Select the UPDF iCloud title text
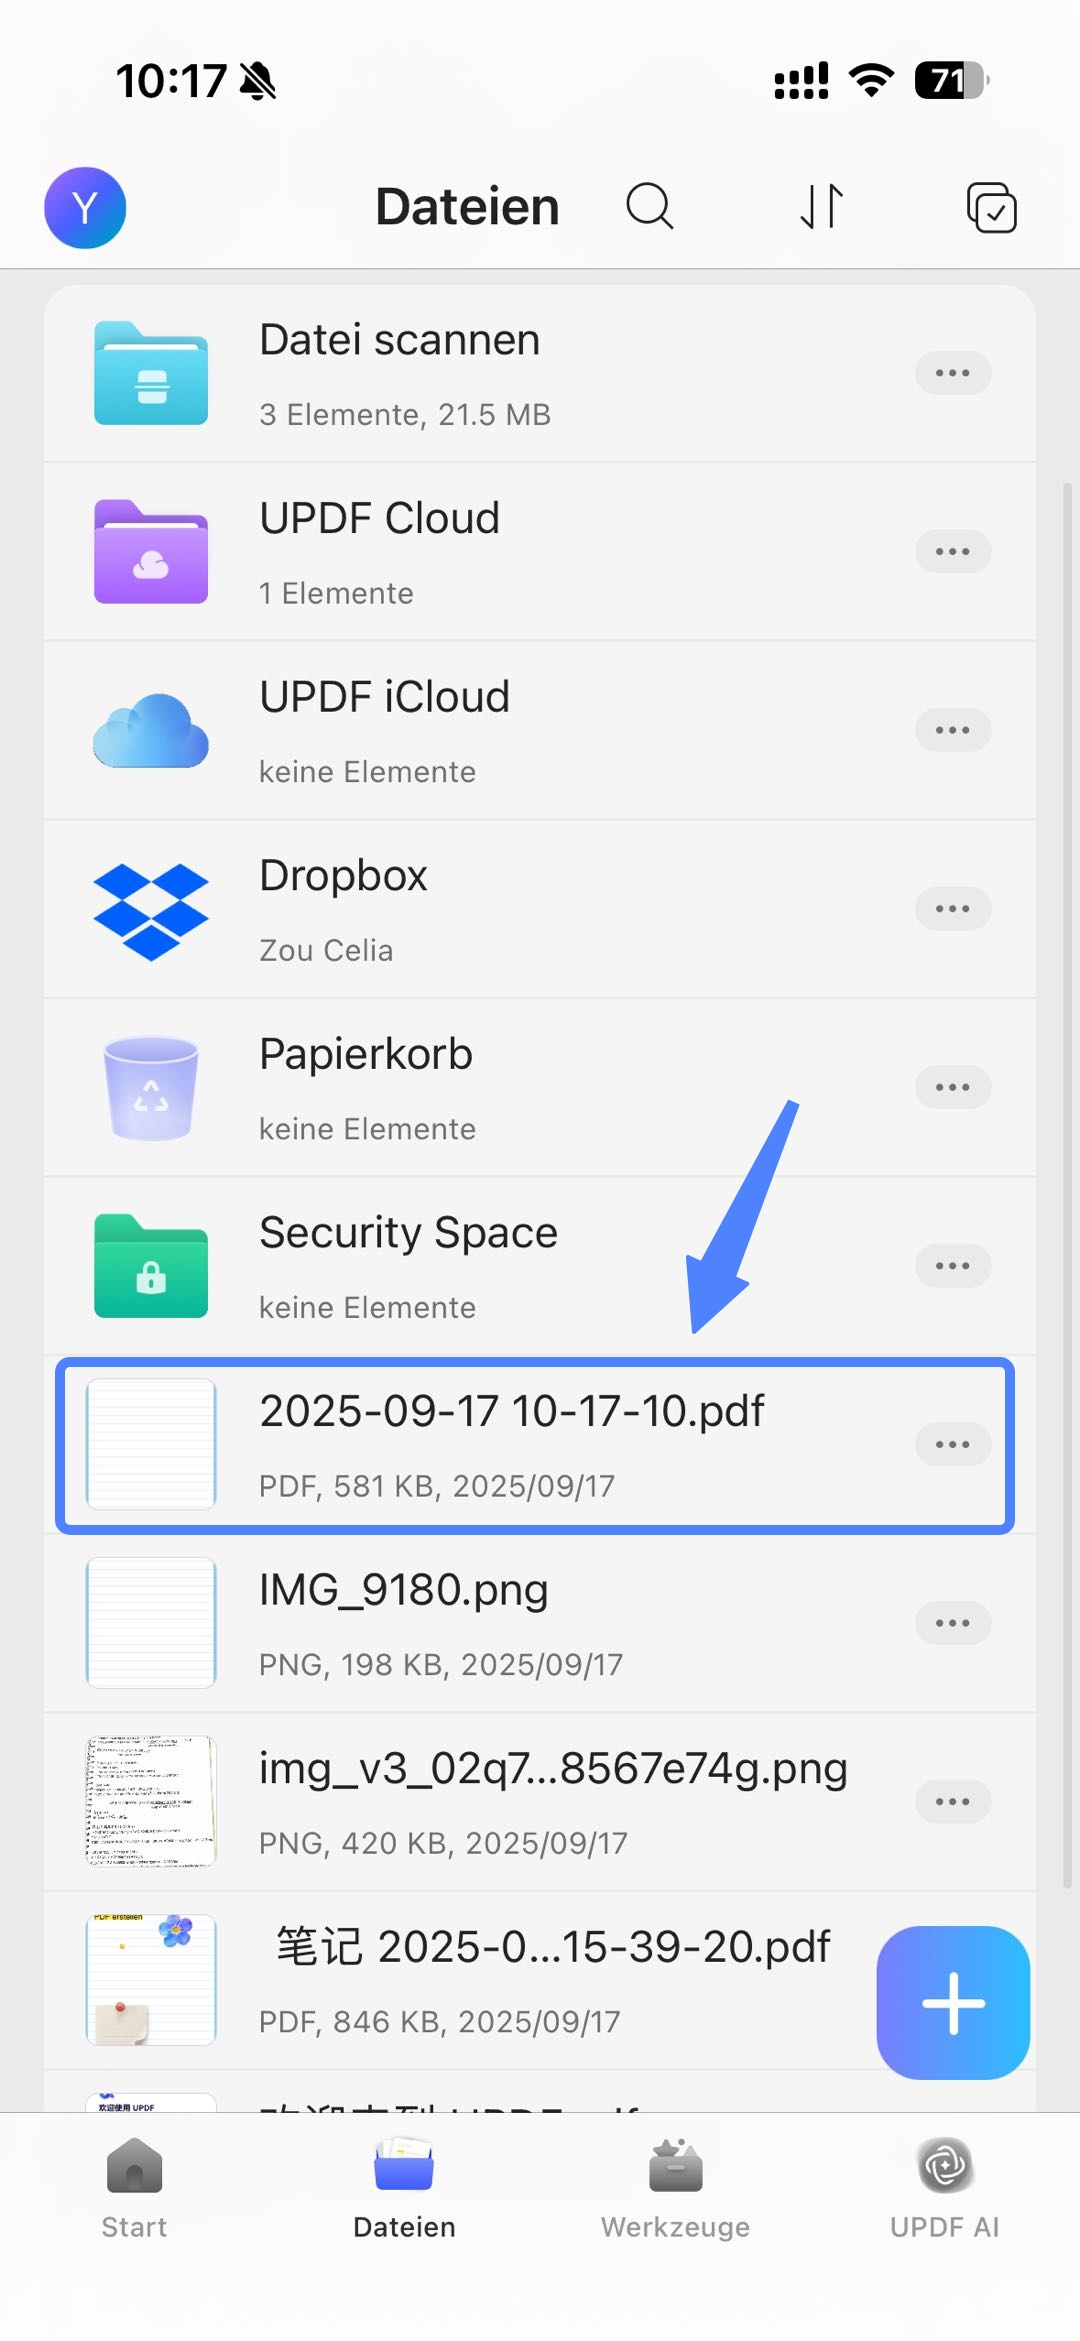Image resolution: width=1080 pixels, height=2341 pixels. coord(384,697)
